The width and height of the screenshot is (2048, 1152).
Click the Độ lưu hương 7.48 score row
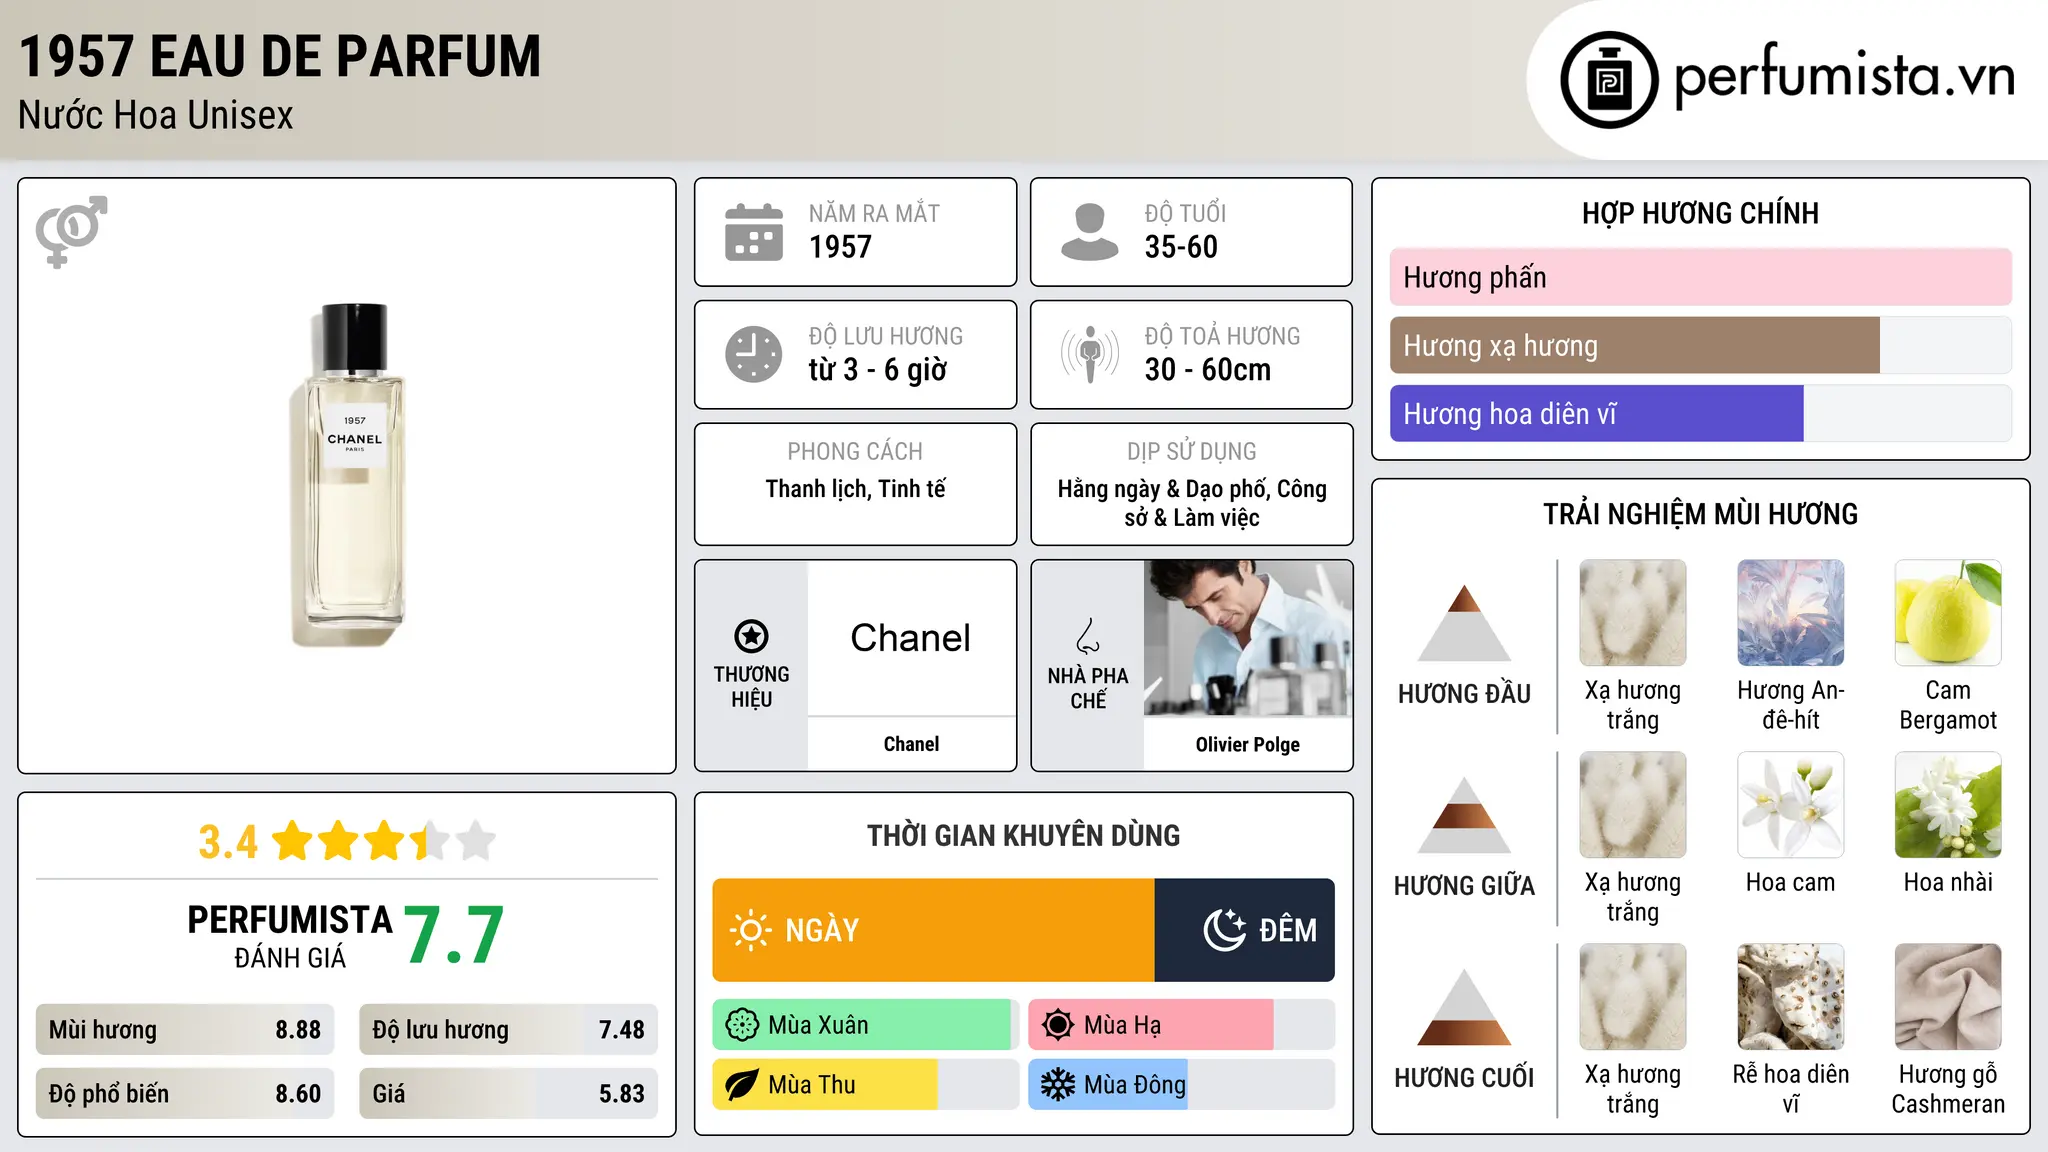point(508,1030)
